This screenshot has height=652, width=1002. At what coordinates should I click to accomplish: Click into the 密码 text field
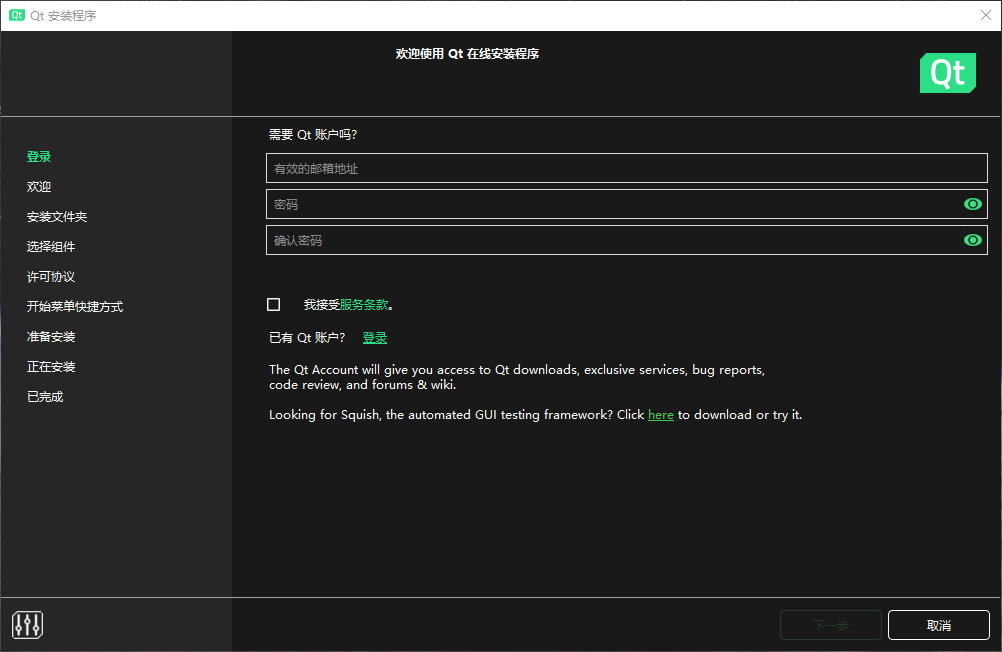pyautogui.click(x=610, y=204)
